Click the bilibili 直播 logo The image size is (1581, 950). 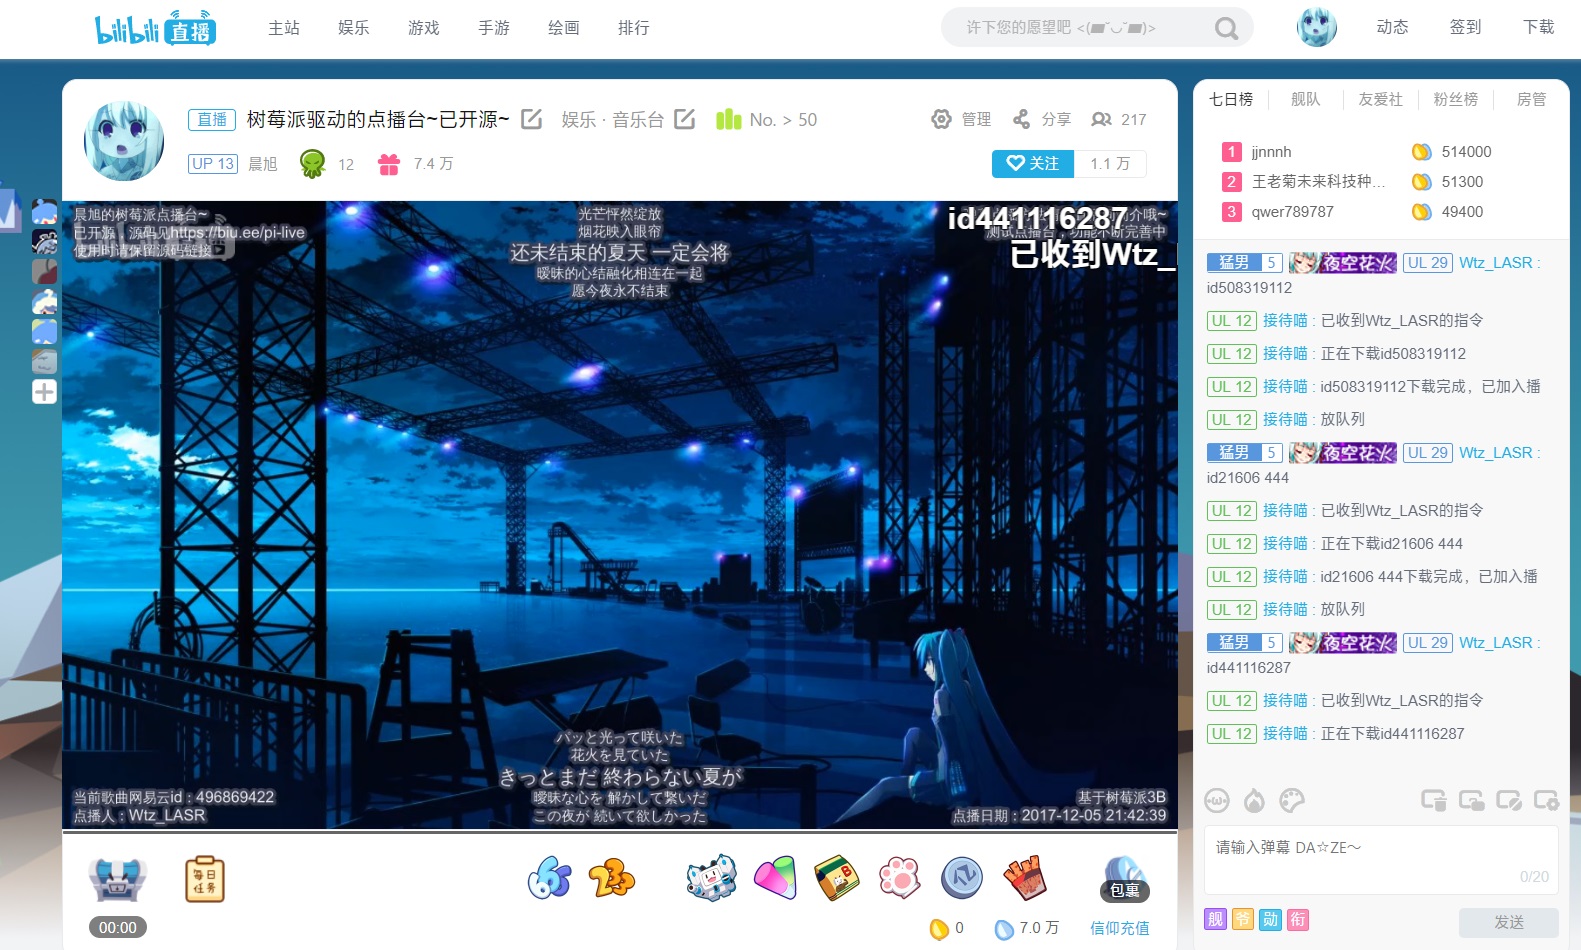point(155,29)
